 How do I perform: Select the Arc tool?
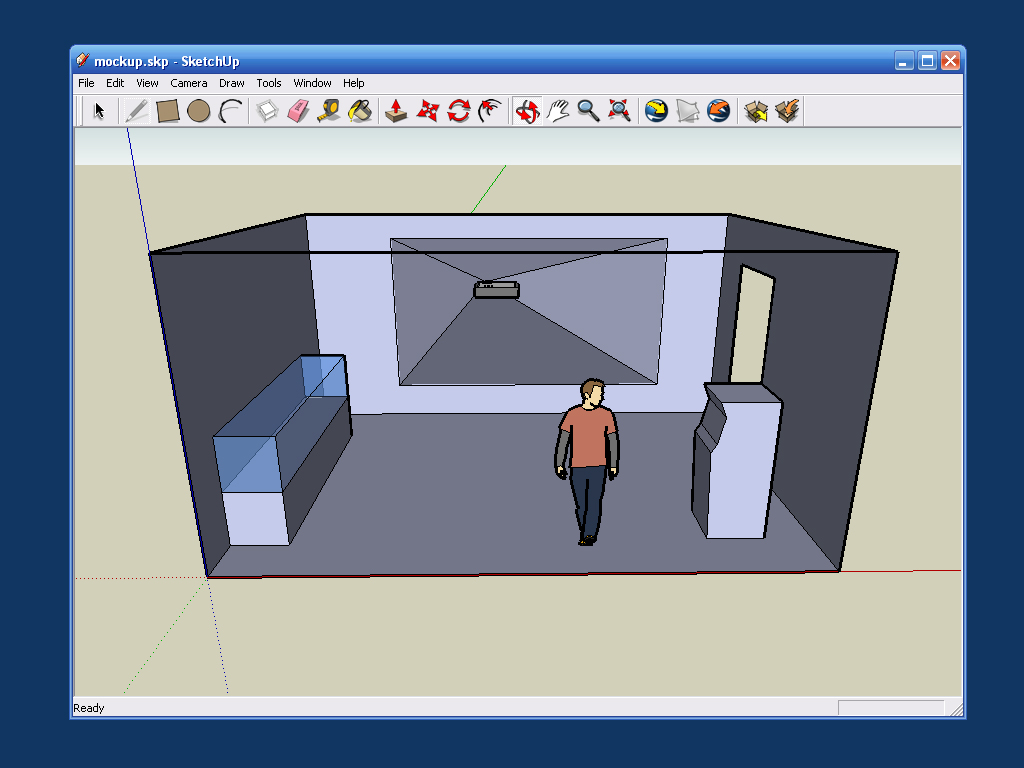(x=231, y=111)
